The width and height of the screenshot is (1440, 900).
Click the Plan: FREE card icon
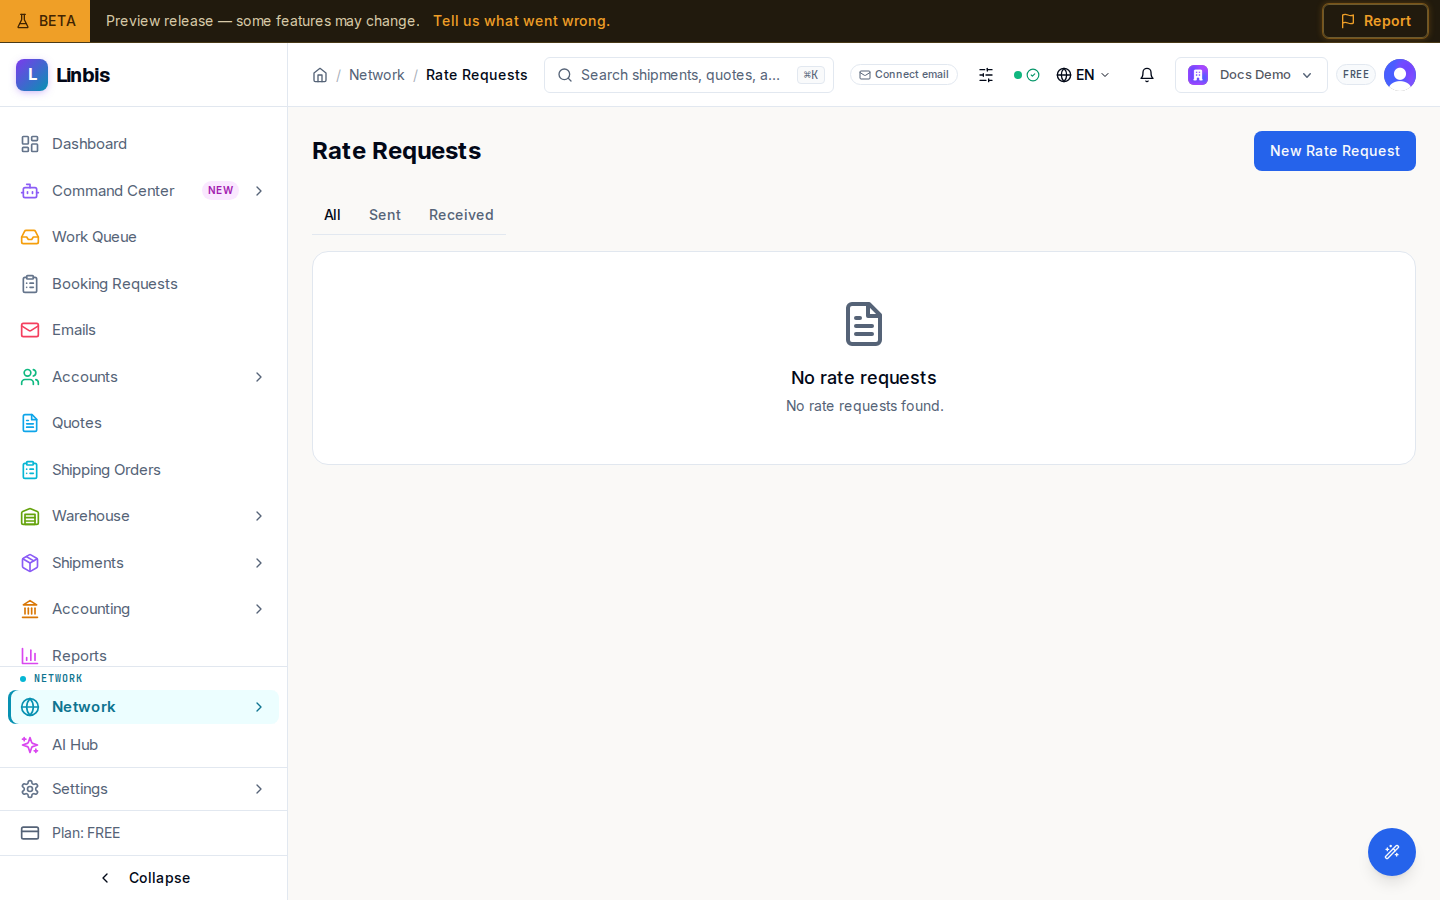30,833
